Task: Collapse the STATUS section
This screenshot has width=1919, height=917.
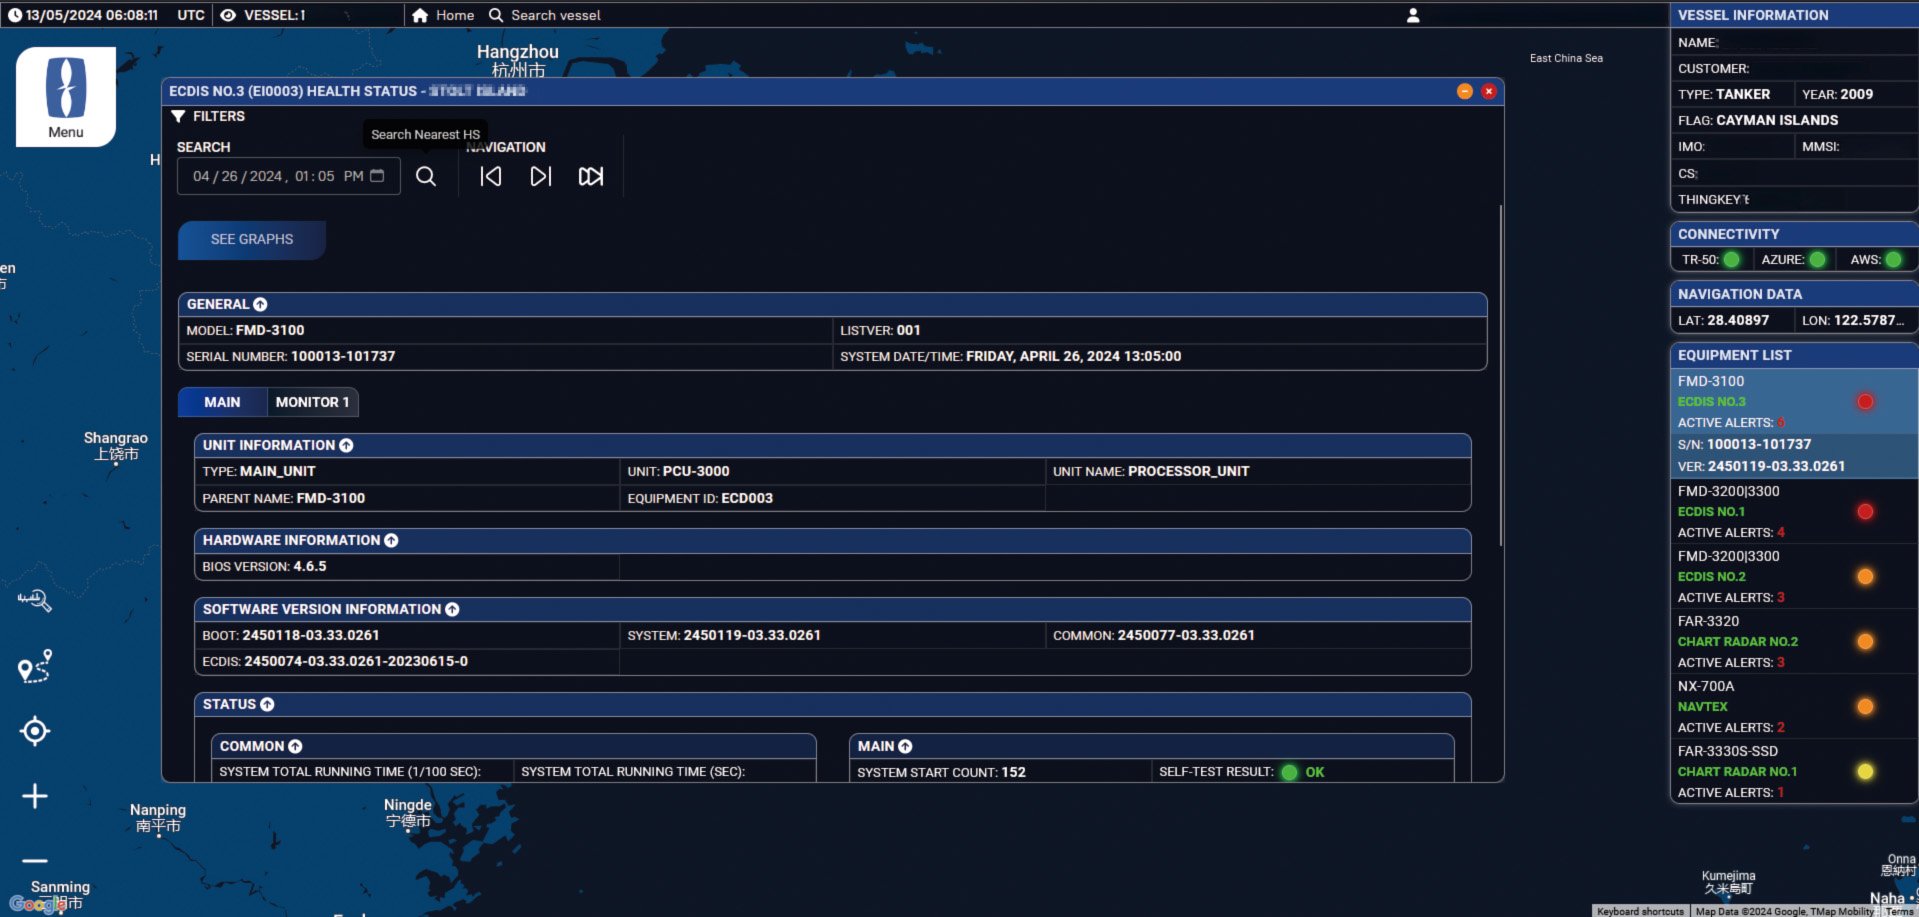Action: tap(267, 705)
